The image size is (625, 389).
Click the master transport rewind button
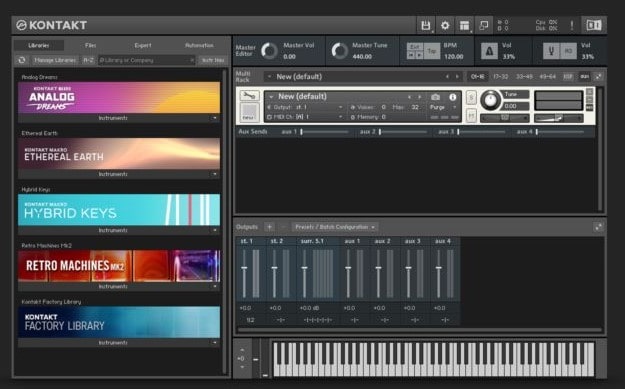pos(411,55)
